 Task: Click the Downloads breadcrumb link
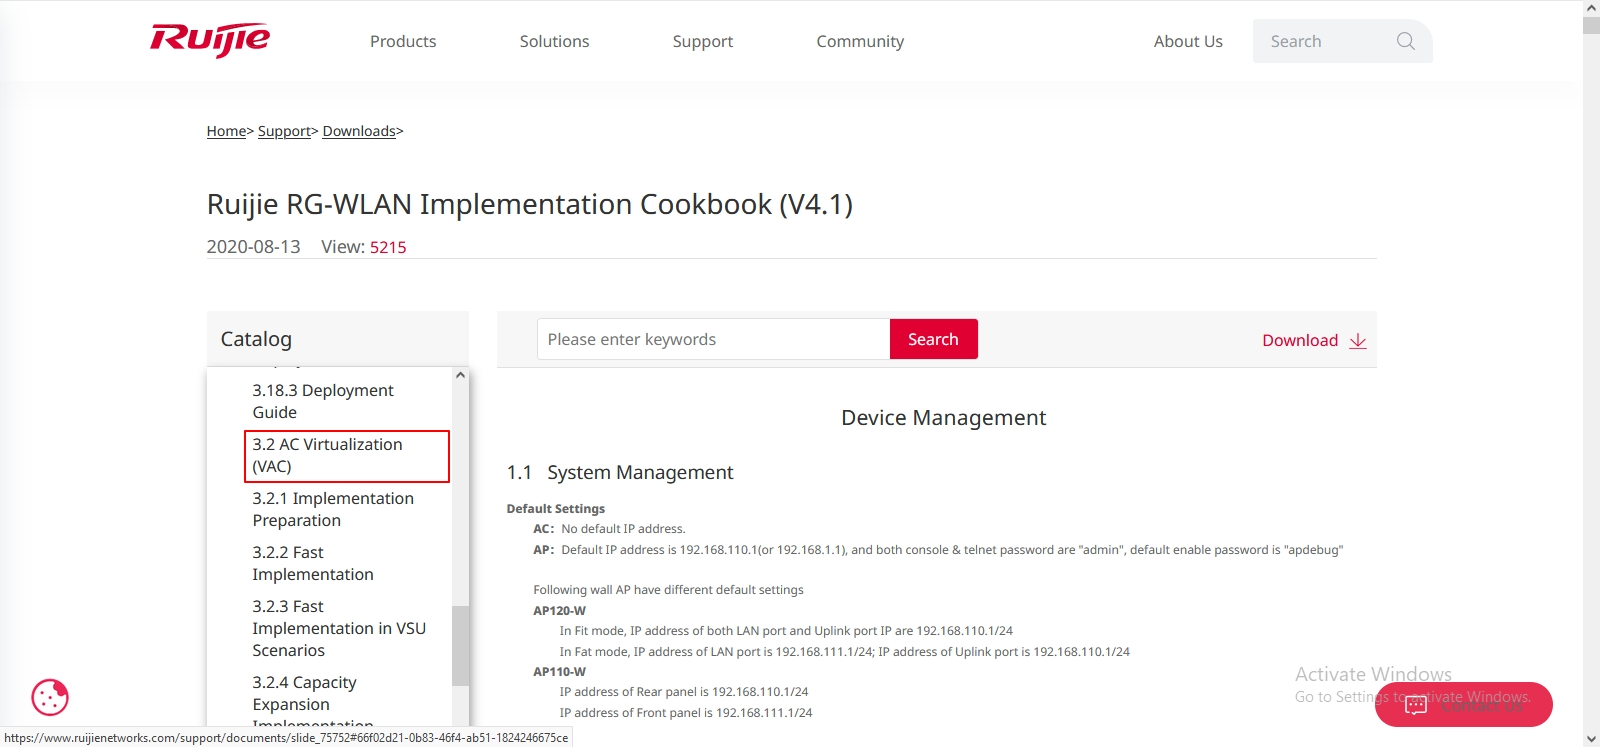tap(359, 131)
